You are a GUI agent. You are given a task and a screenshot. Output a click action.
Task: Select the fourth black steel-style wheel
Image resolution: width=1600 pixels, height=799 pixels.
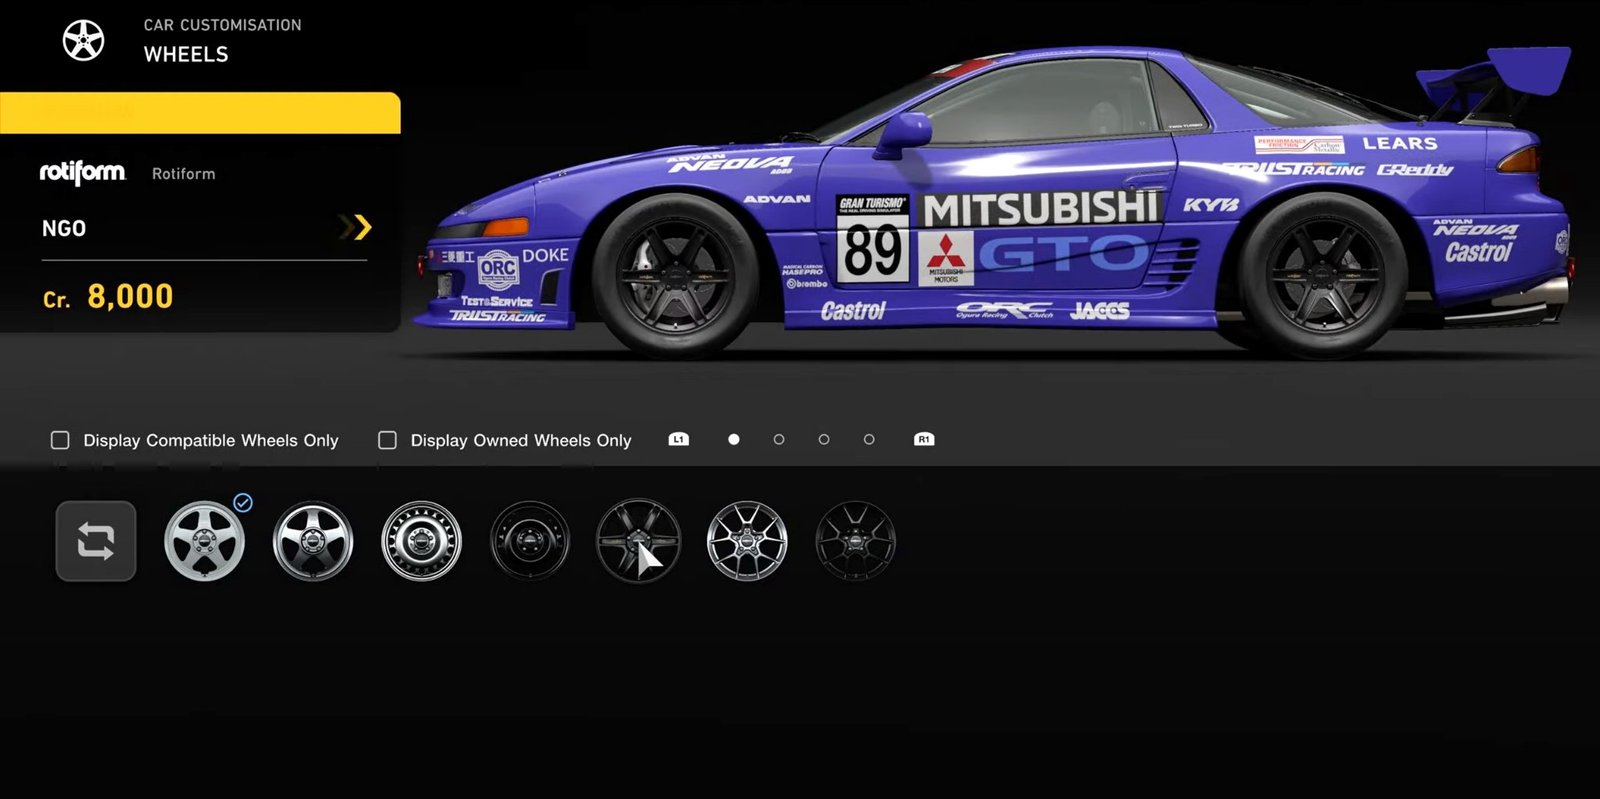pyautogui.click(x=530, y=541)
